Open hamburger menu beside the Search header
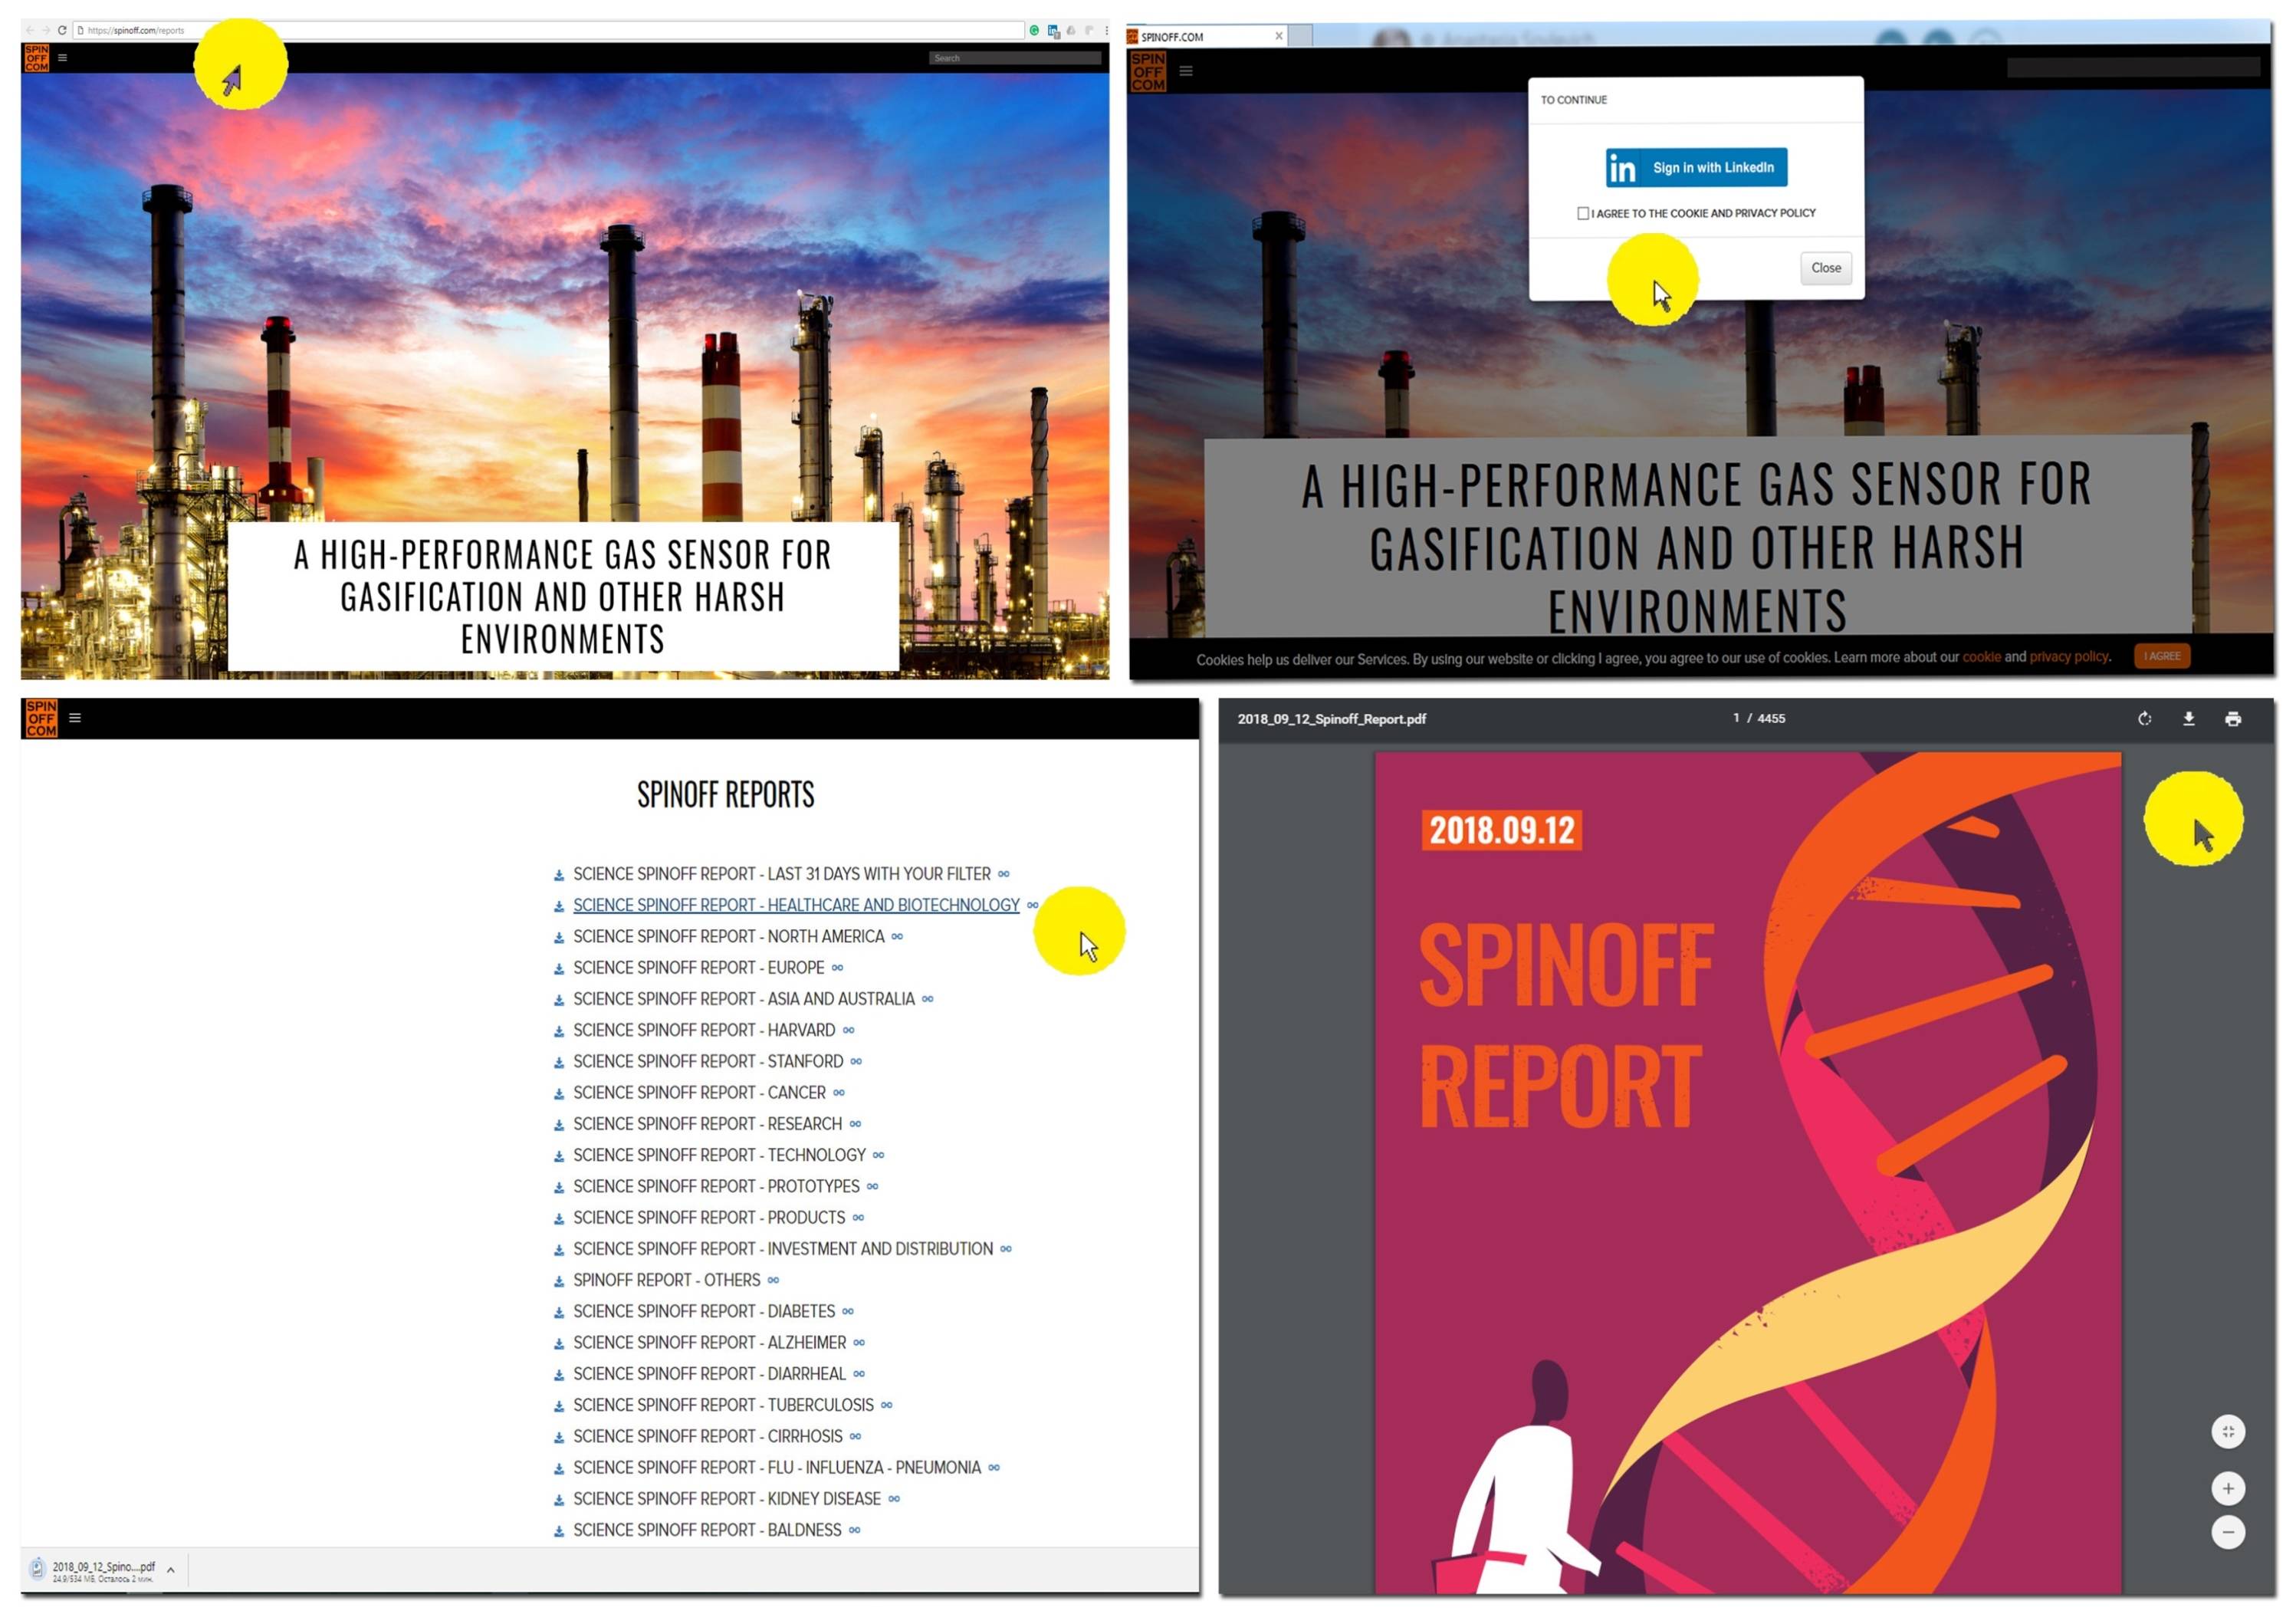This screenshot has height=1624, width=2296. point(62,58)
